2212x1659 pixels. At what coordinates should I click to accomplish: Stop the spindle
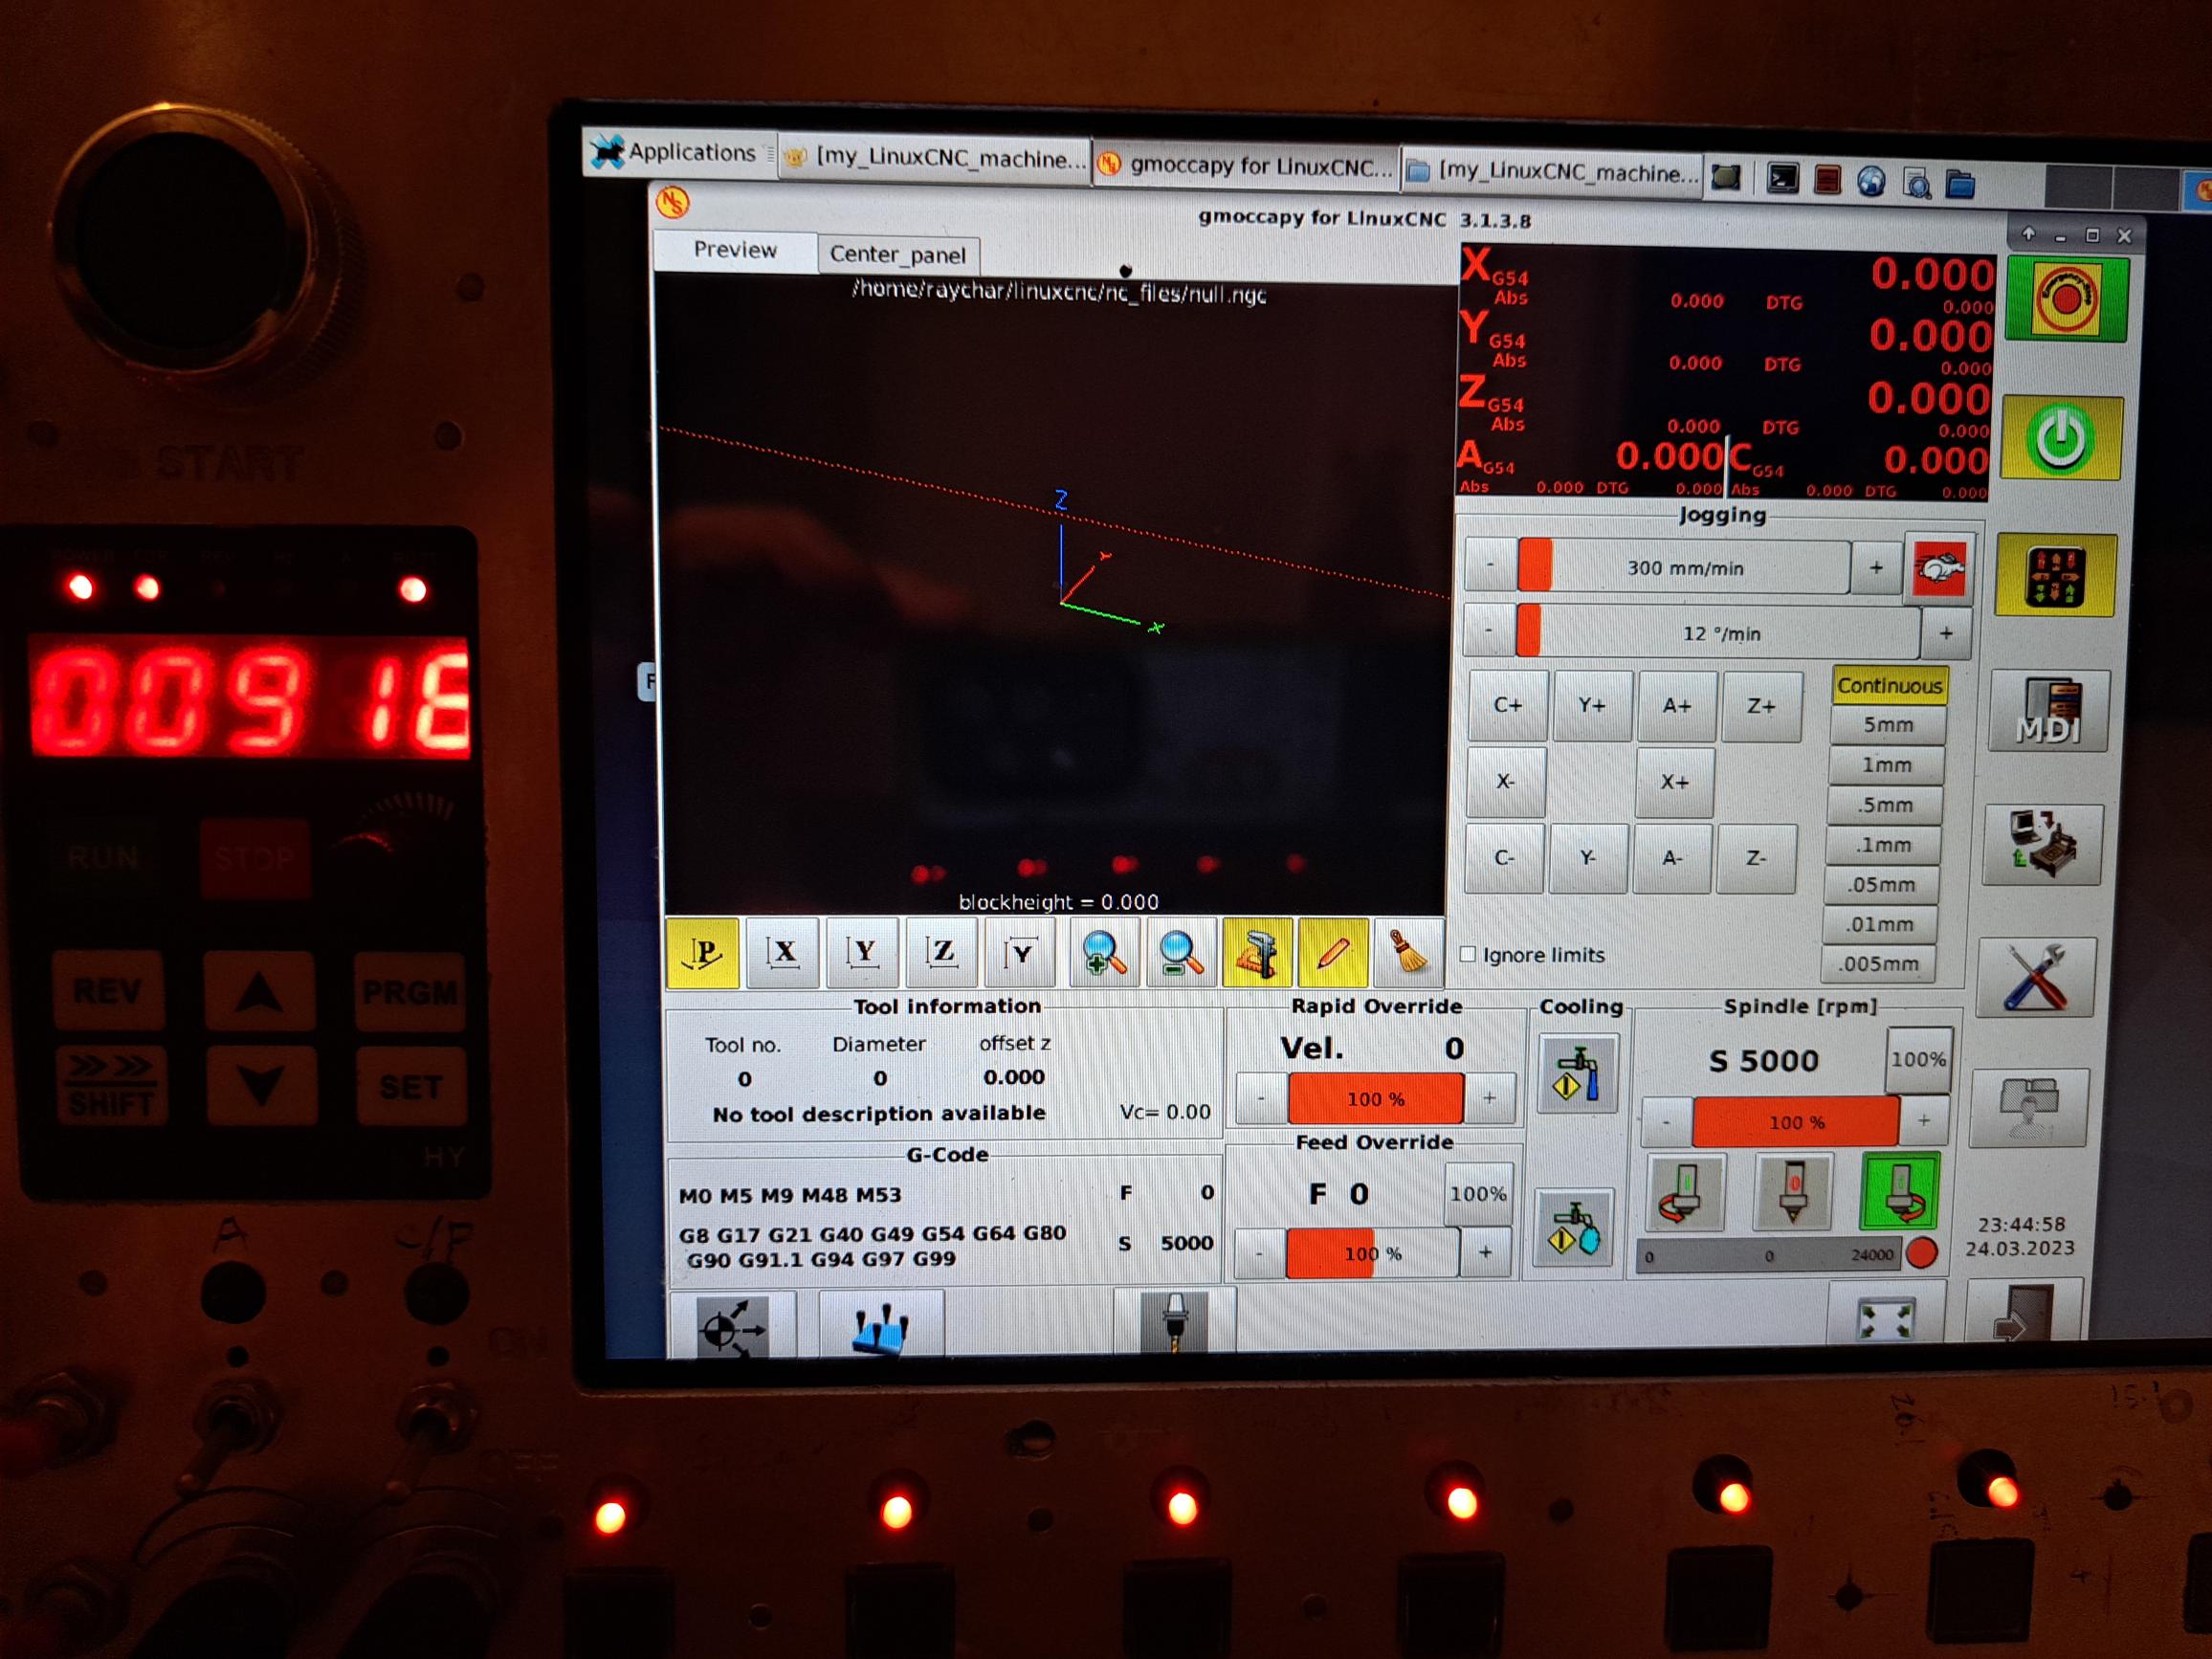tap(1793, 1191)
